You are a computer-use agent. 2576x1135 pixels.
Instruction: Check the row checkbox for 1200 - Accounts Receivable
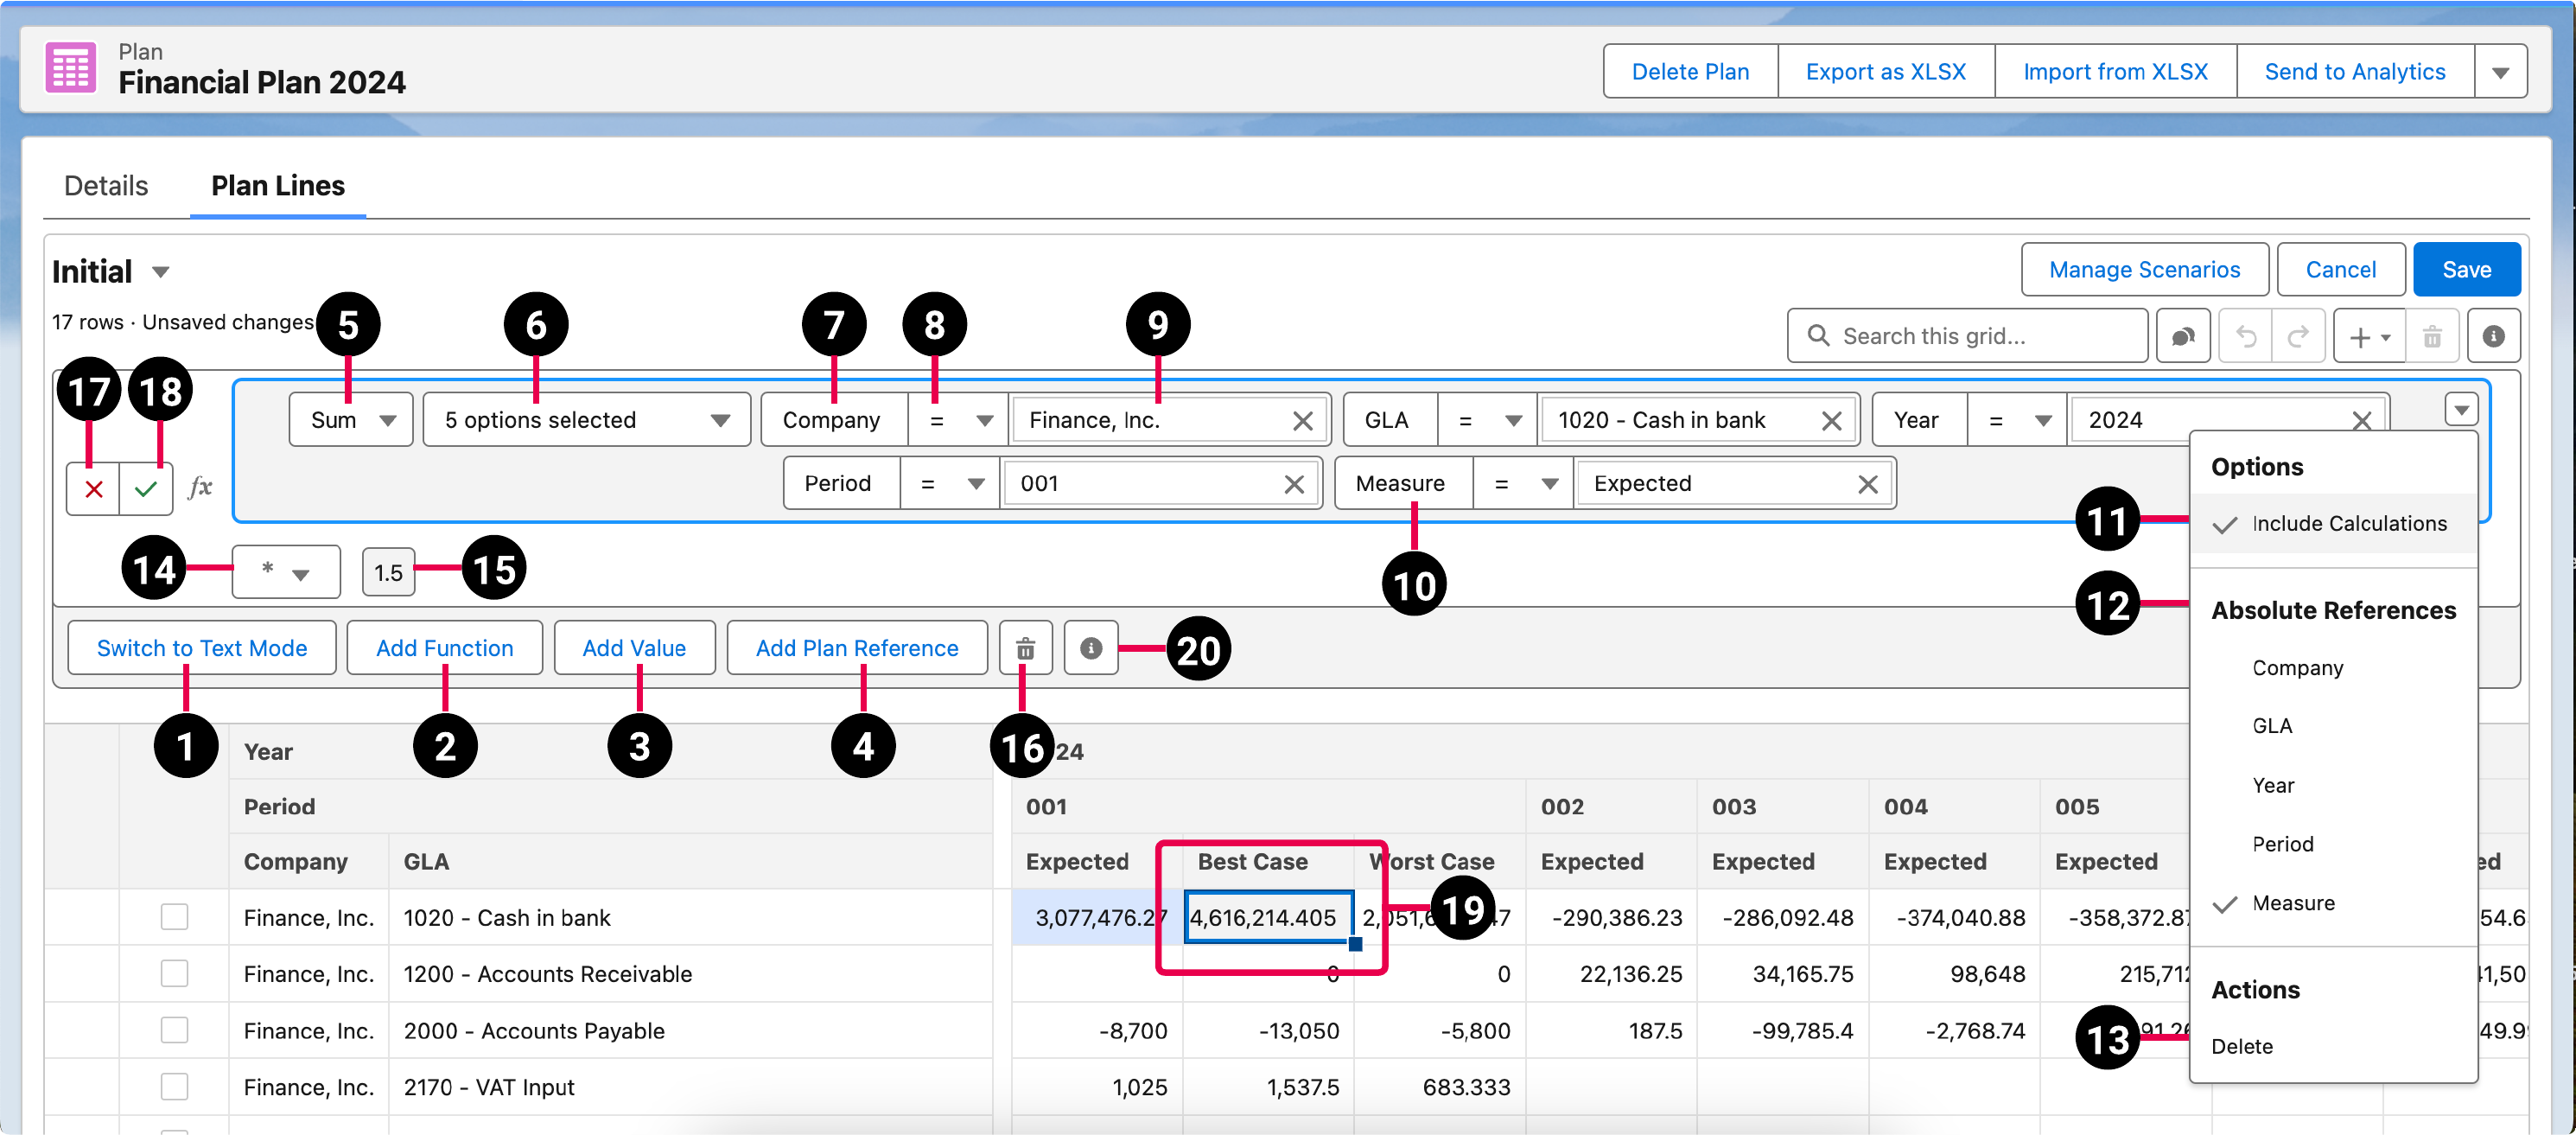pos(175,973)
